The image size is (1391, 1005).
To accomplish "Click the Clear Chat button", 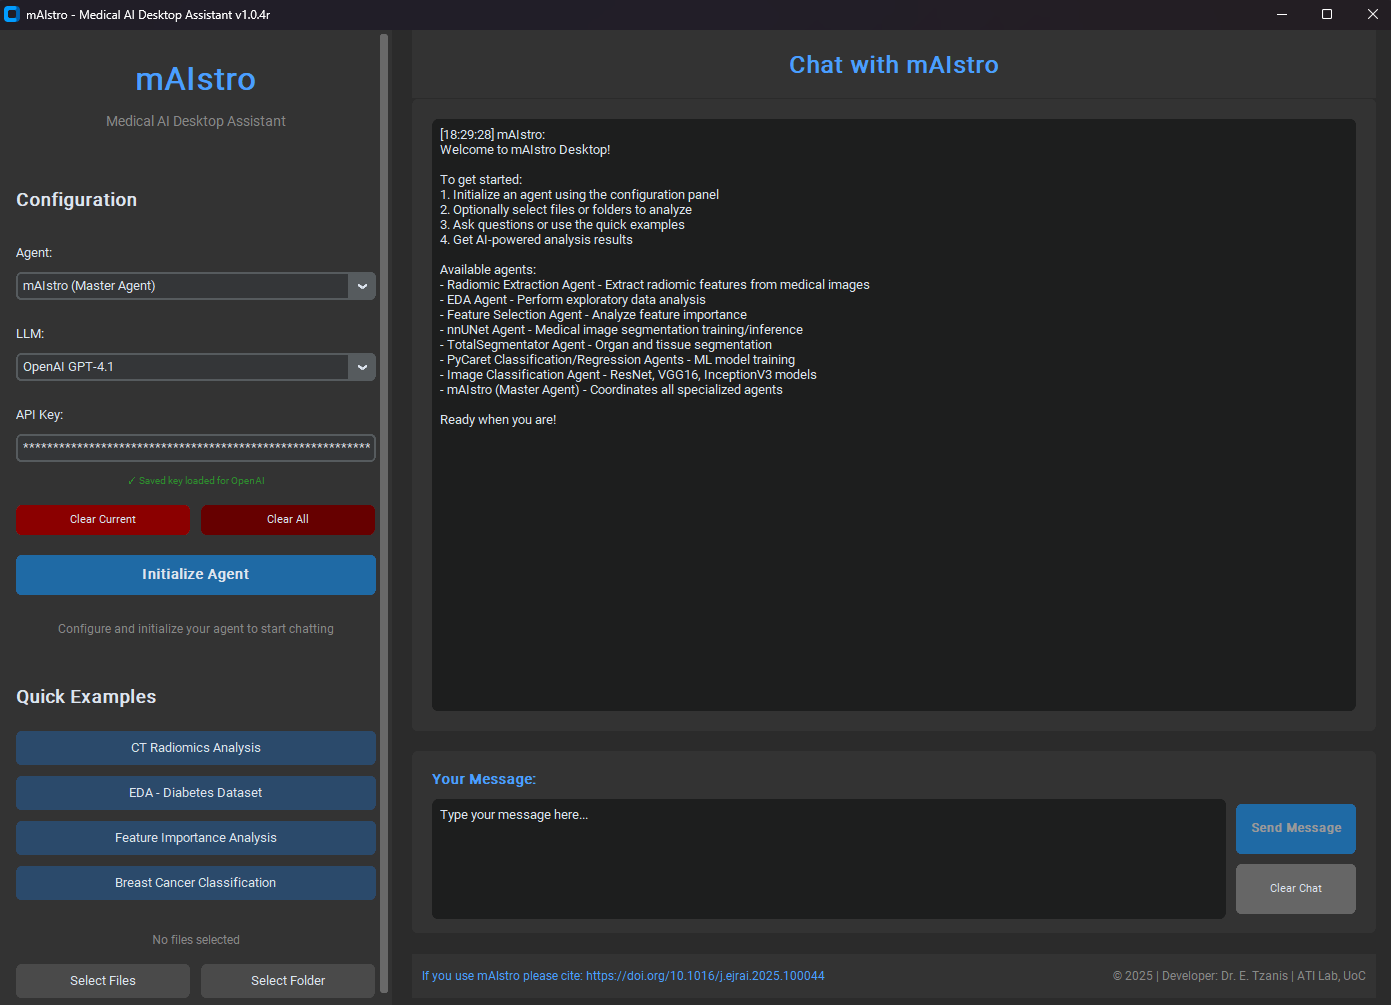I will [1296, 889].
